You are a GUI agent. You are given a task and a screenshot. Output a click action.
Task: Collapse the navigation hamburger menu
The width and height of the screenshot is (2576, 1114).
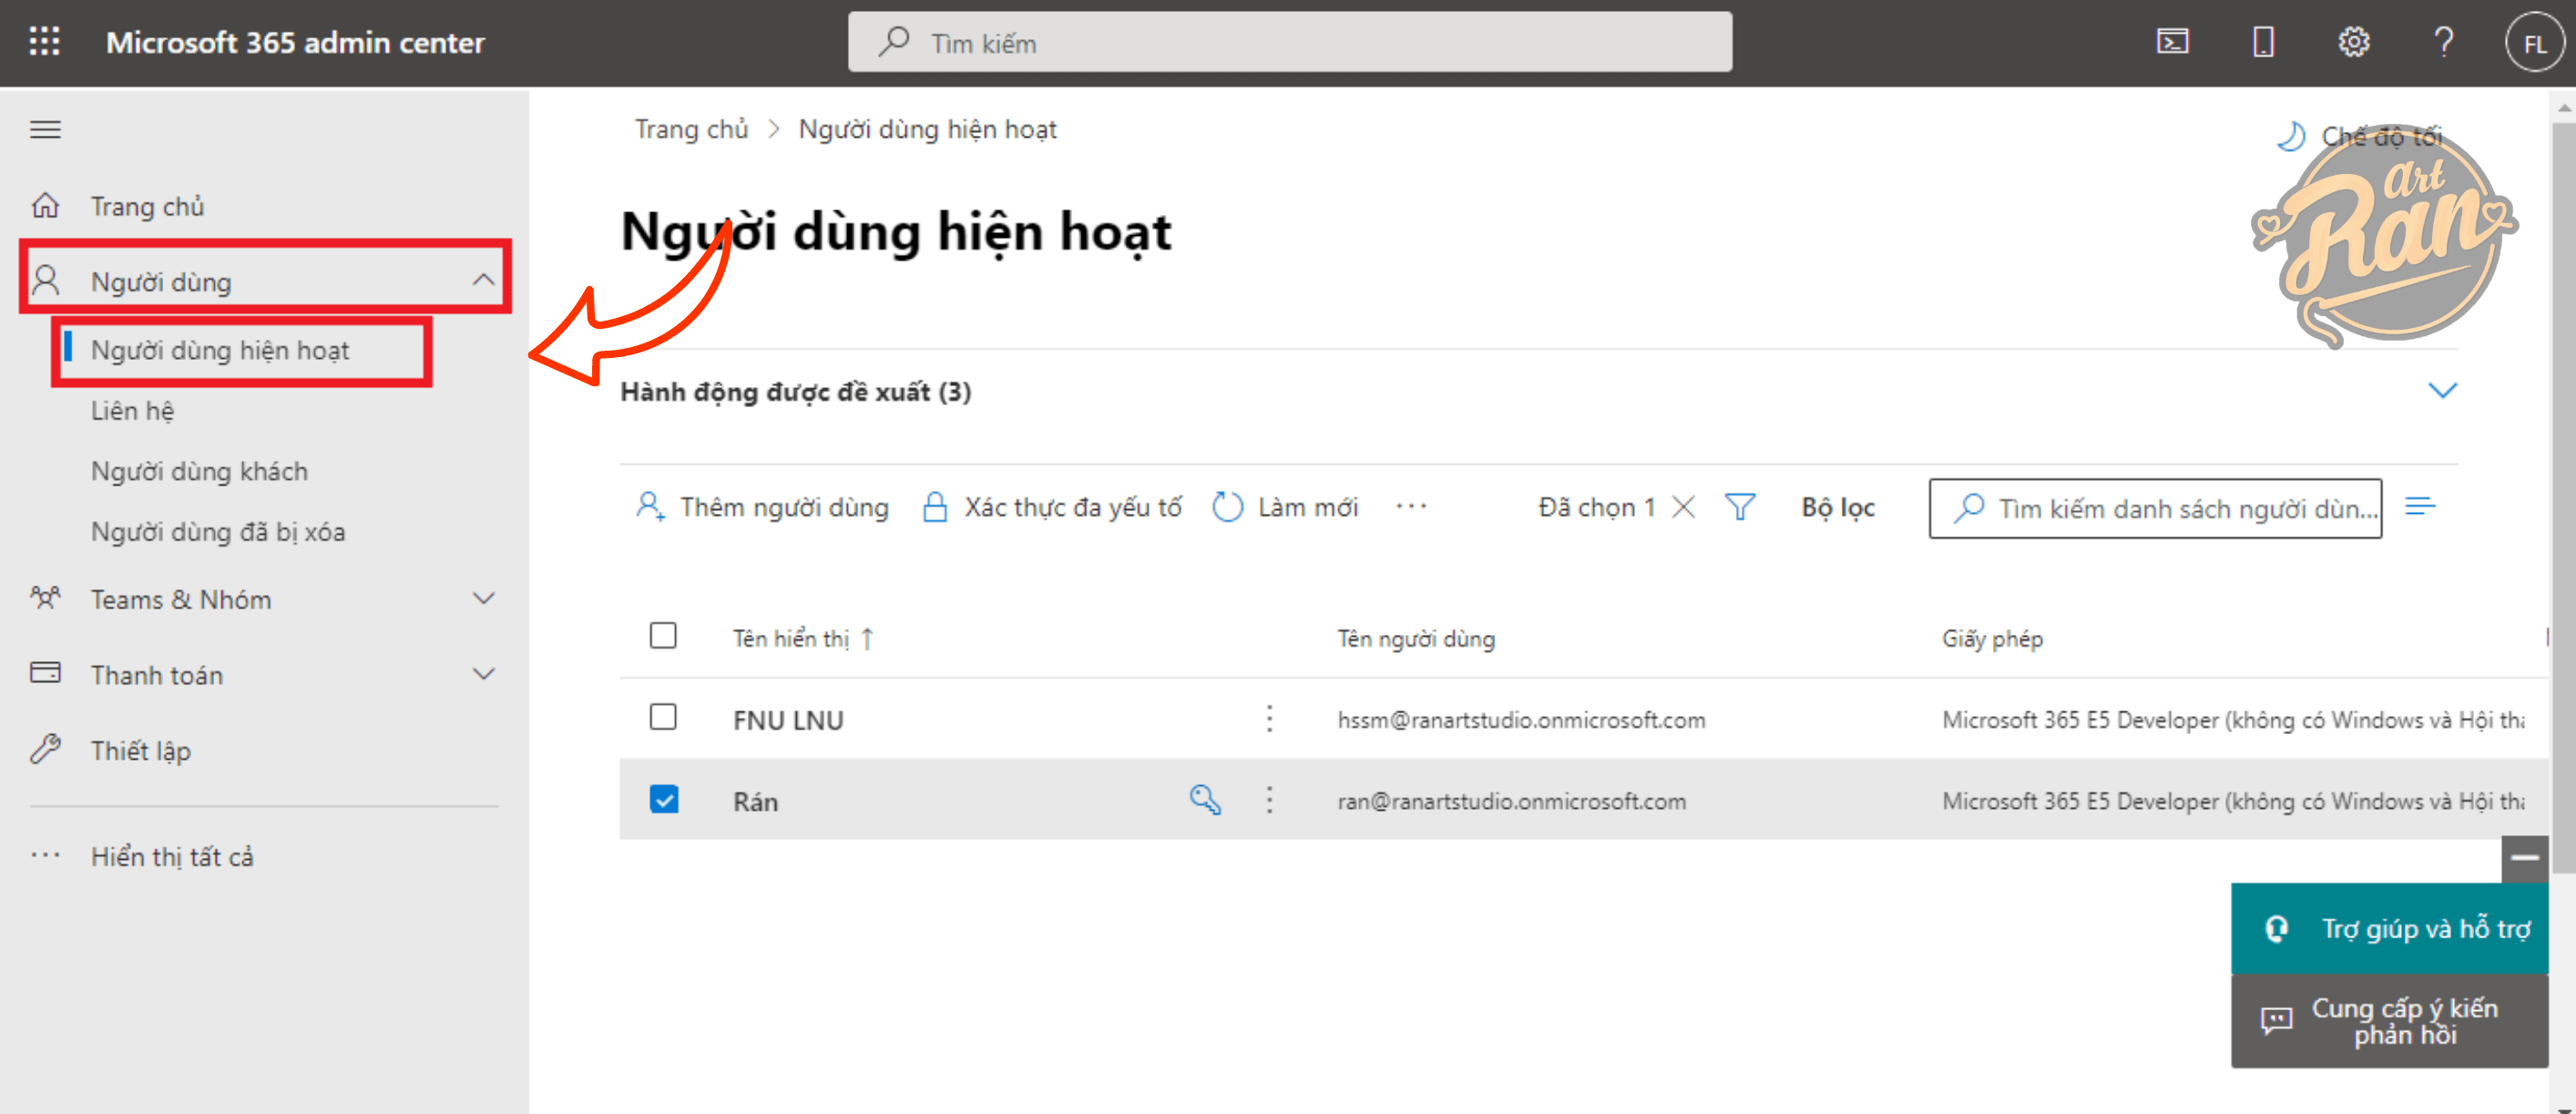[x=45, y=129]
